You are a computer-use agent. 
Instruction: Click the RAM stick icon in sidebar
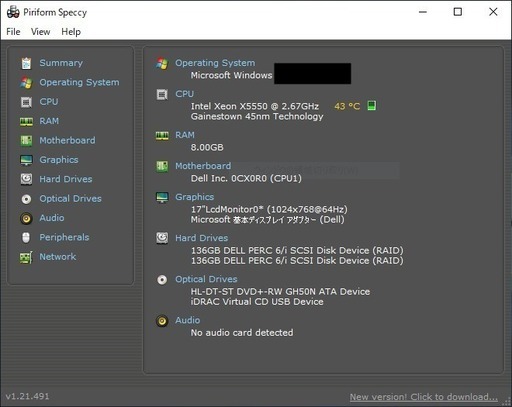(x=26, y=121)
